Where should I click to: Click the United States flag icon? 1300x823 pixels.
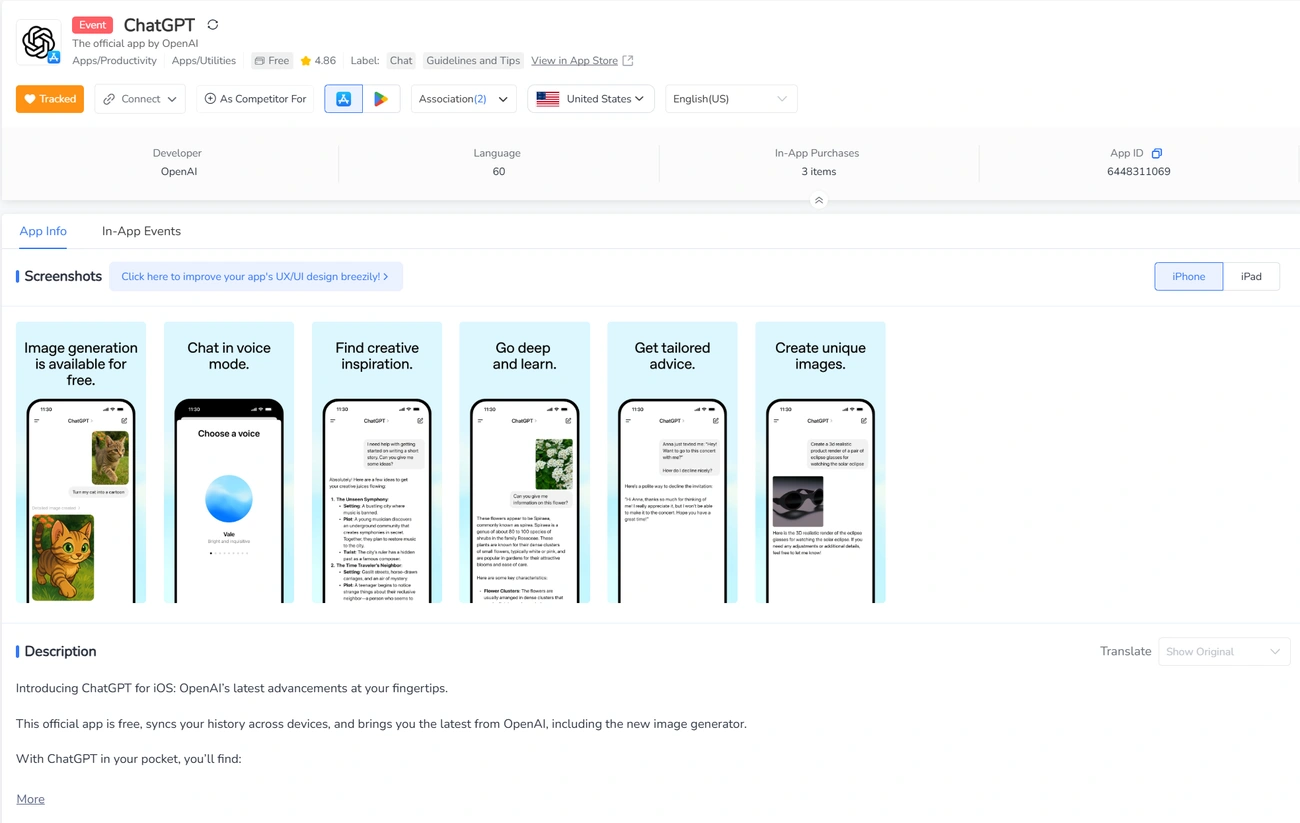pyautogui.click(x=546, y=99)
